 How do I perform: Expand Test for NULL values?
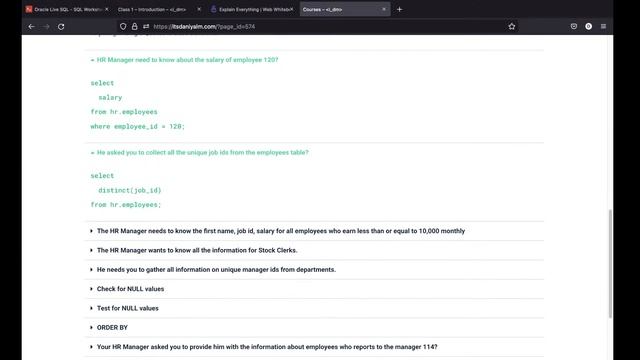click(314, 308)
